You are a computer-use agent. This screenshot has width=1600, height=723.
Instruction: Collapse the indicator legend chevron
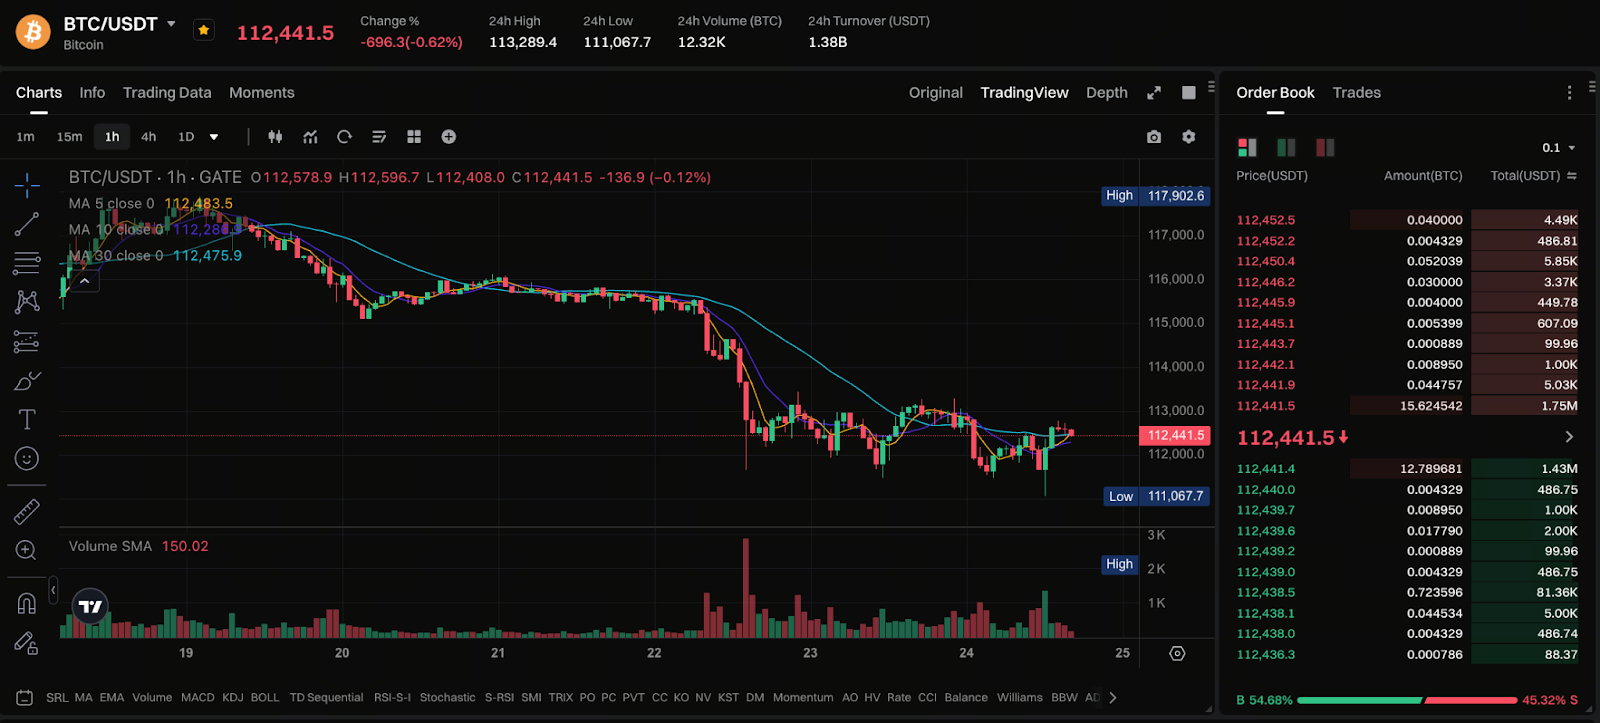pos(85,282)
